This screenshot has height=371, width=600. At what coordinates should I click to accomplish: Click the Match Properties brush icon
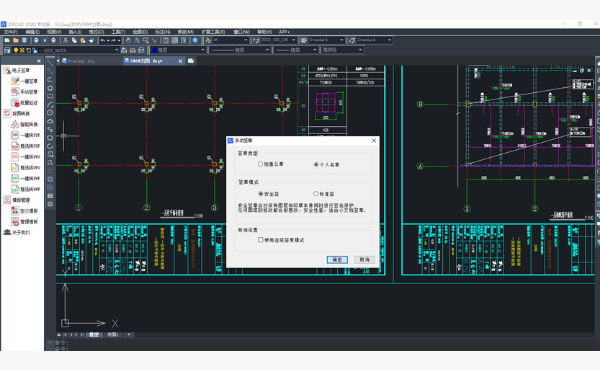(x=92, y=40)
